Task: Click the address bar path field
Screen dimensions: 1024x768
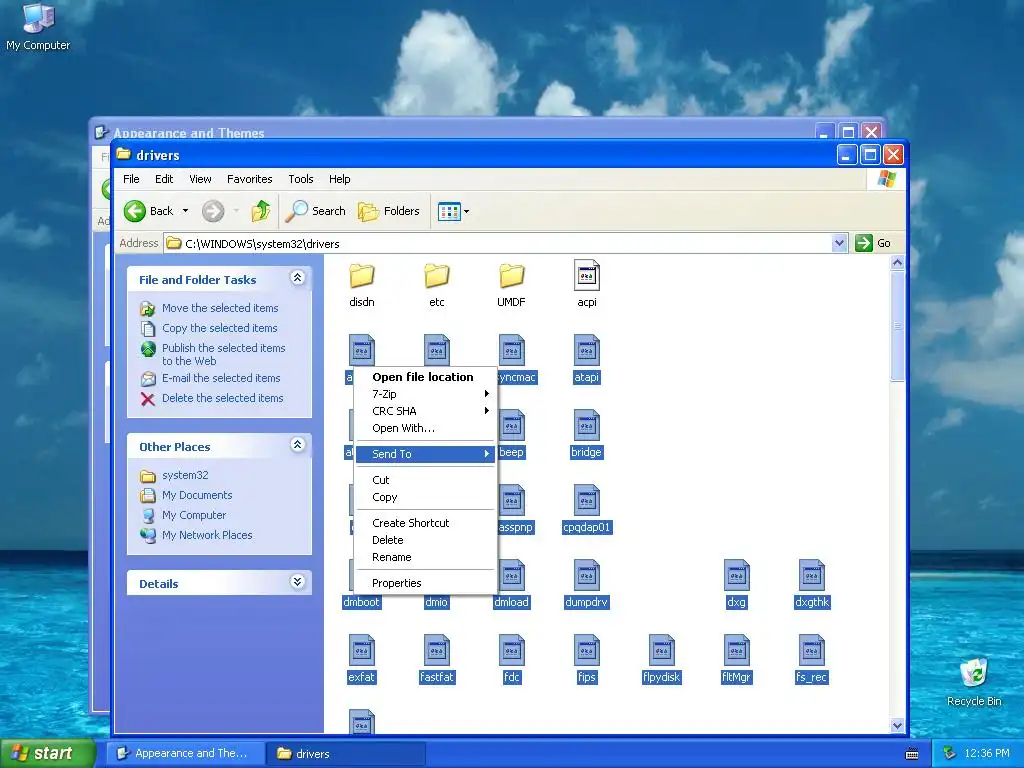Action: pos(498,244)
